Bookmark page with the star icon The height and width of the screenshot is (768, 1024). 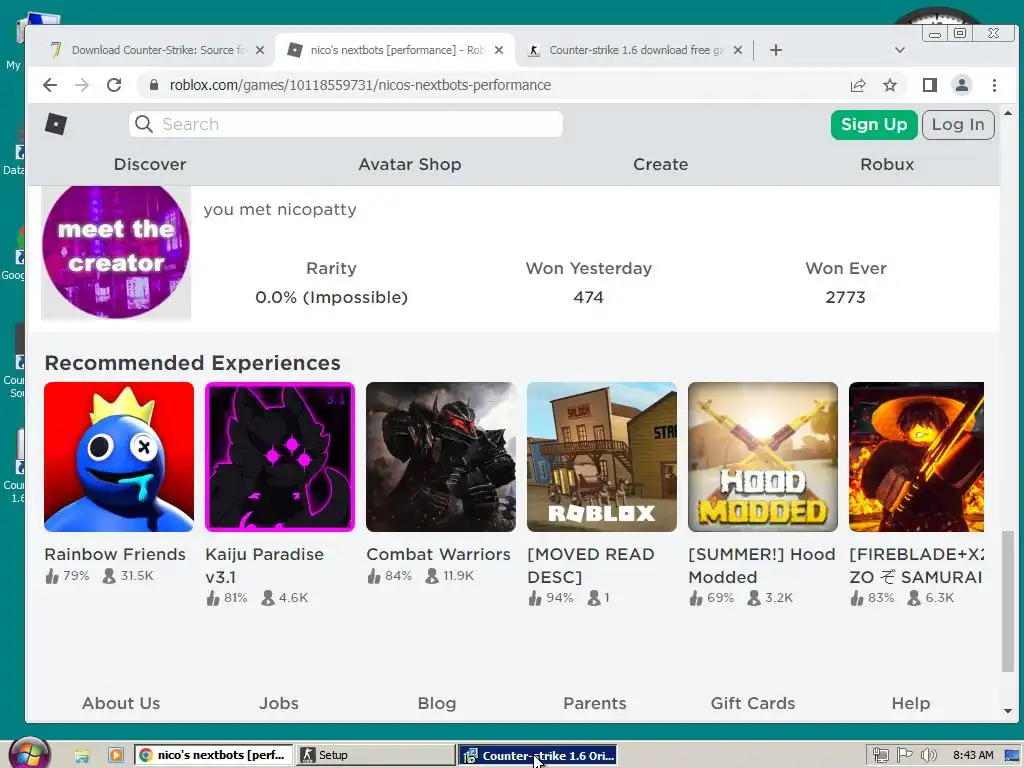click(889, 85)
